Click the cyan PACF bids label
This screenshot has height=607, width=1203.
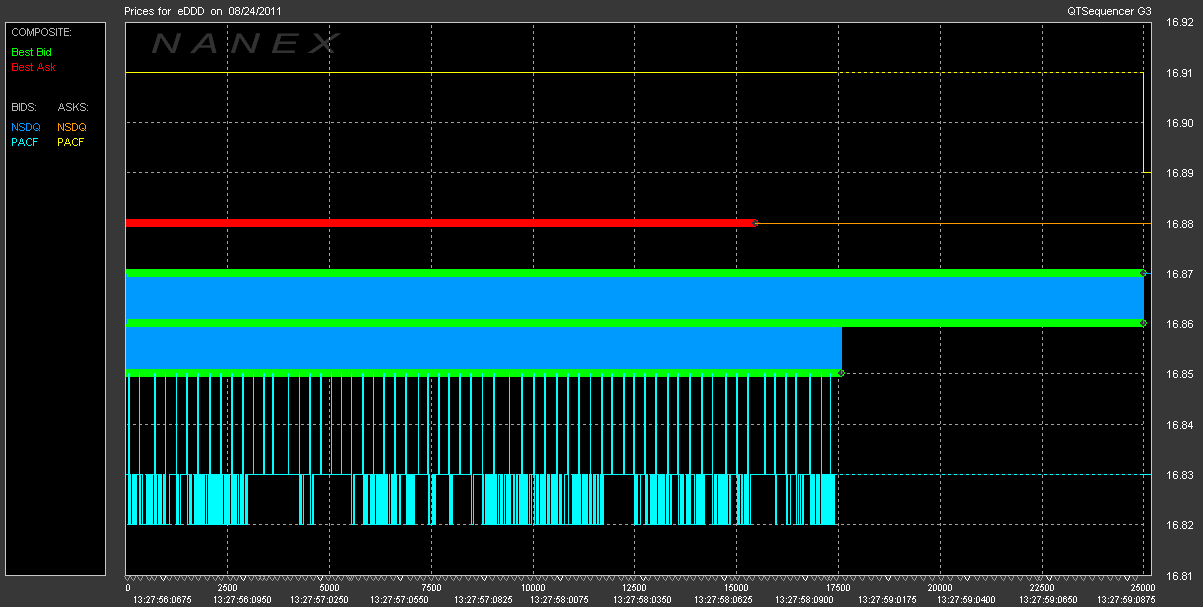[25, 142]
